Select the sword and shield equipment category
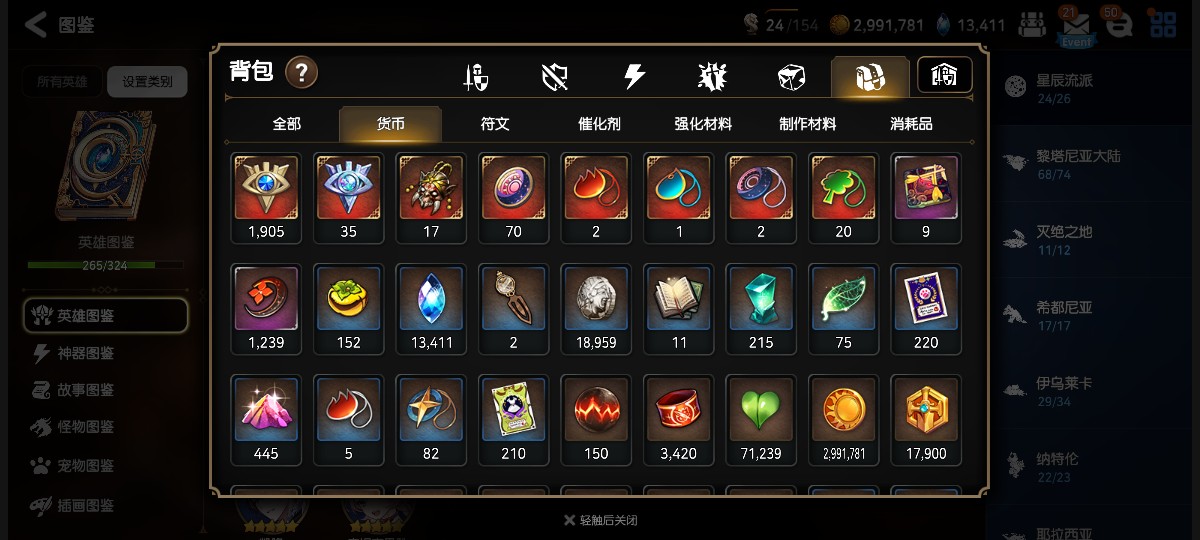The height and width of the screenshot is (540, 1200). [x=476, y=77]
